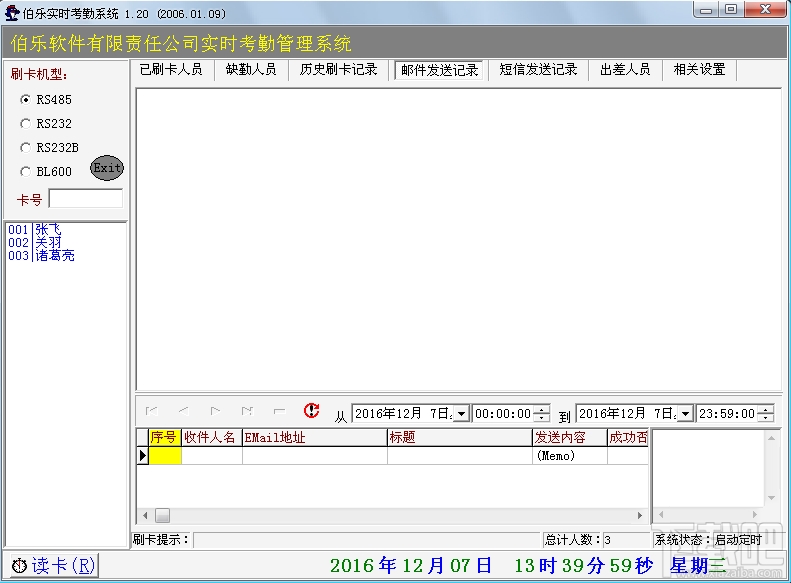
Task: Click the red refresh icon
Action: click(311, 411)
